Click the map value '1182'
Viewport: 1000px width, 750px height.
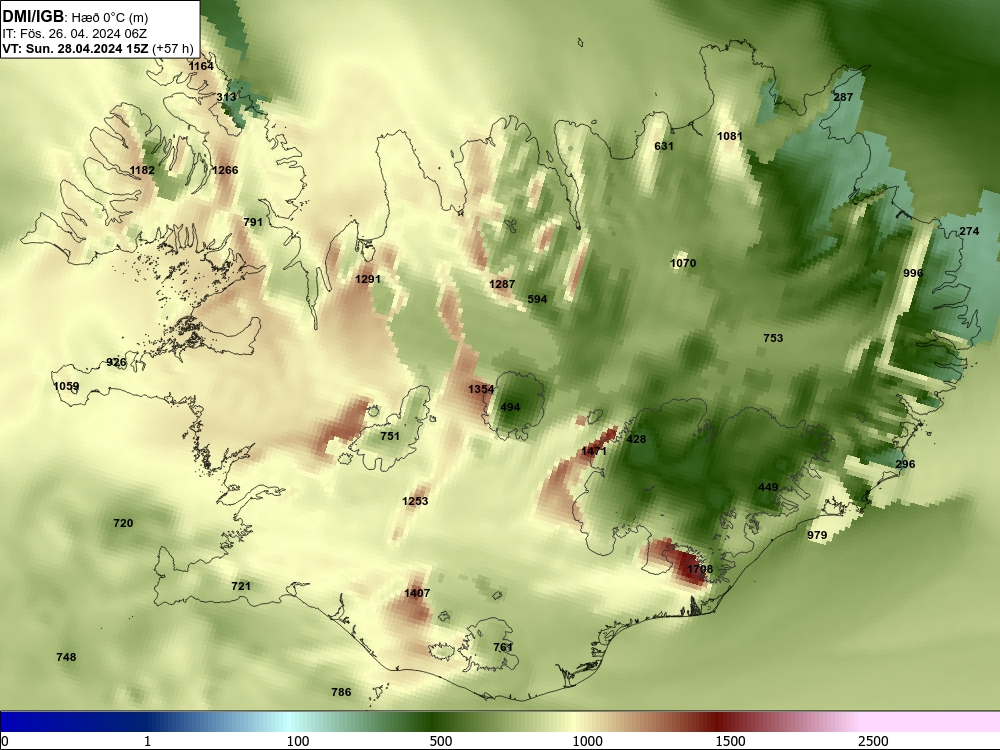(x=142, y=170)
